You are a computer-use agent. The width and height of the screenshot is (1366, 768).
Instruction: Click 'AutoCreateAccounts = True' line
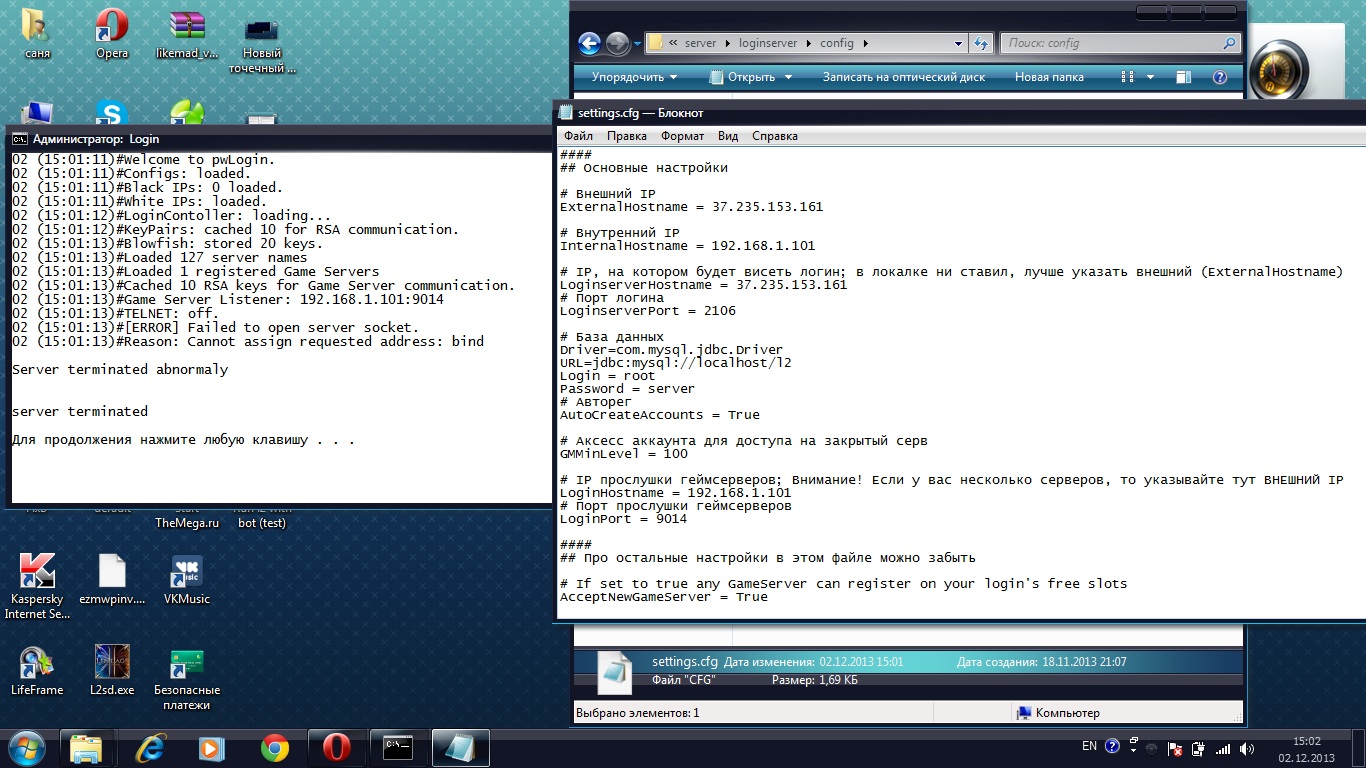click(x=659, y=415)
